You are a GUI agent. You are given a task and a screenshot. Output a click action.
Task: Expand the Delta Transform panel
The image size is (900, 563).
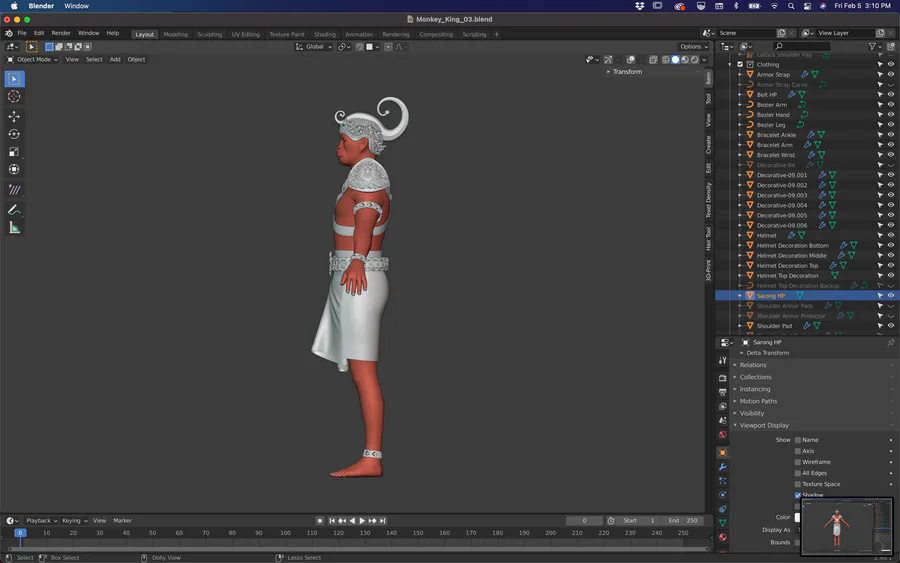[765, 353]
